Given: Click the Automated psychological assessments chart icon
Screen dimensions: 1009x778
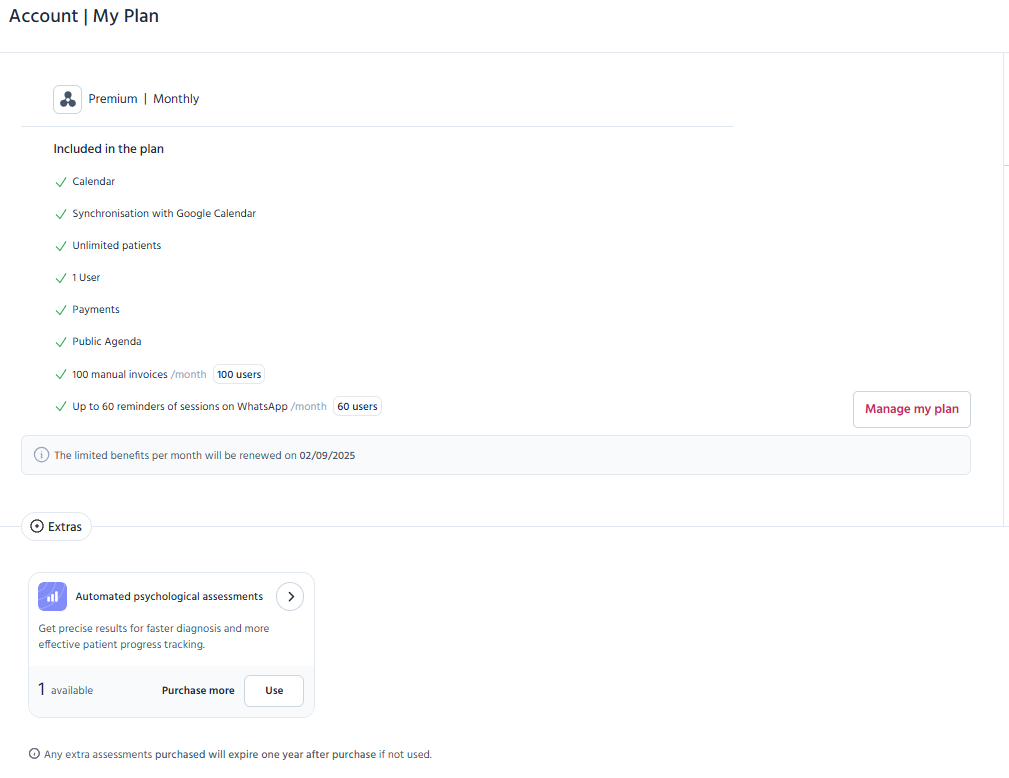Looking at the screenshot, I should 52,597.
